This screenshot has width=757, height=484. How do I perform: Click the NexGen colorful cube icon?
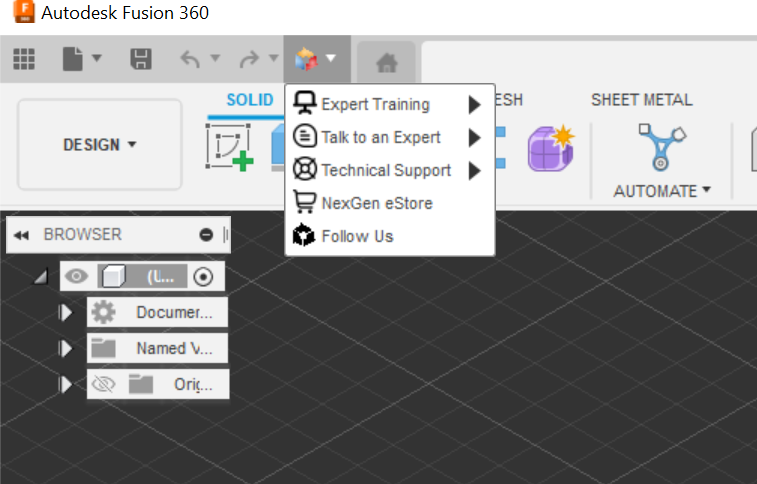coord(306,59)
